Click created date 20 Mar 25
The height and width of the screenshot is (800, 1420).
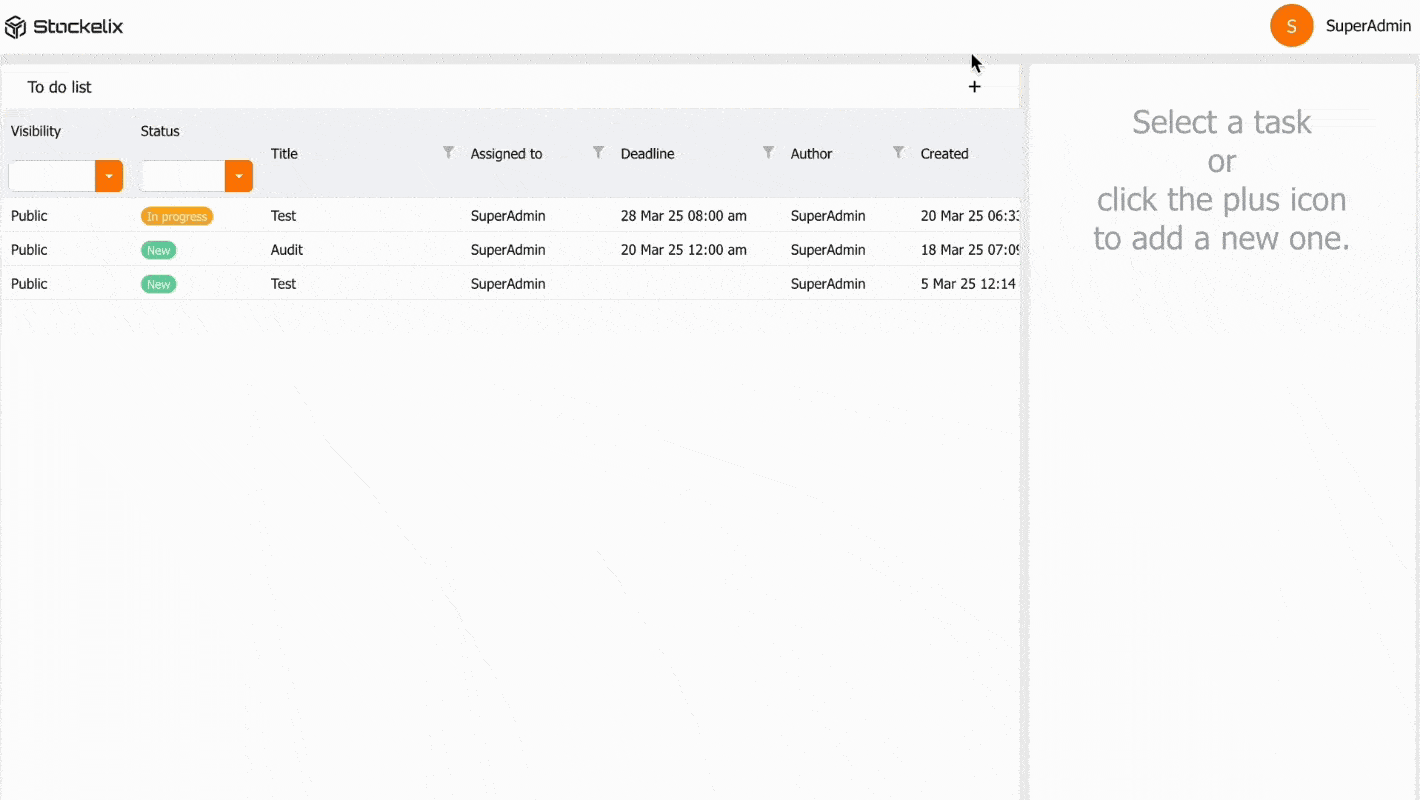pyautogui.click(x=970, y=216)
